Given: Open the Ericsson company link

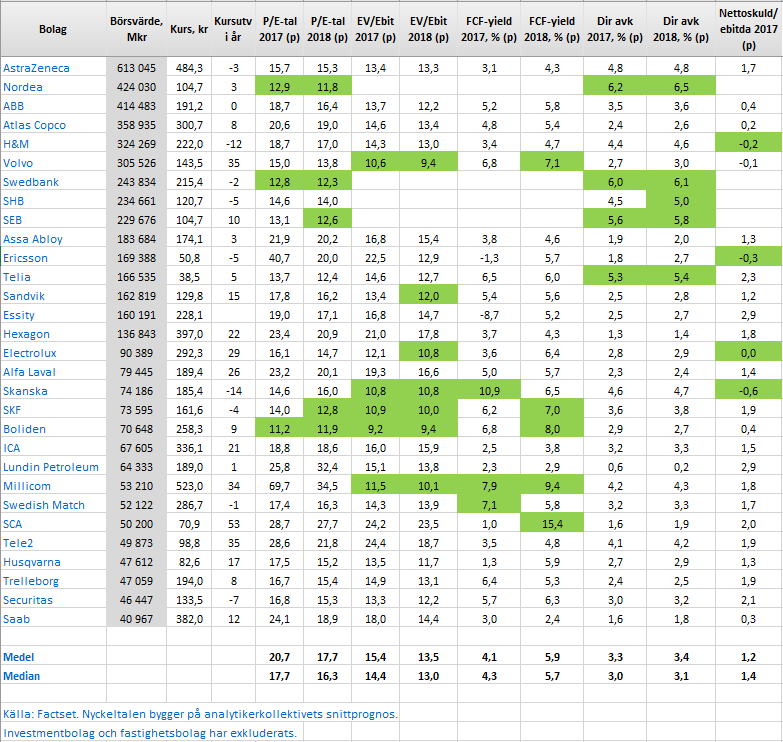Looking at the screenshot, I should (x=25, y=258).
